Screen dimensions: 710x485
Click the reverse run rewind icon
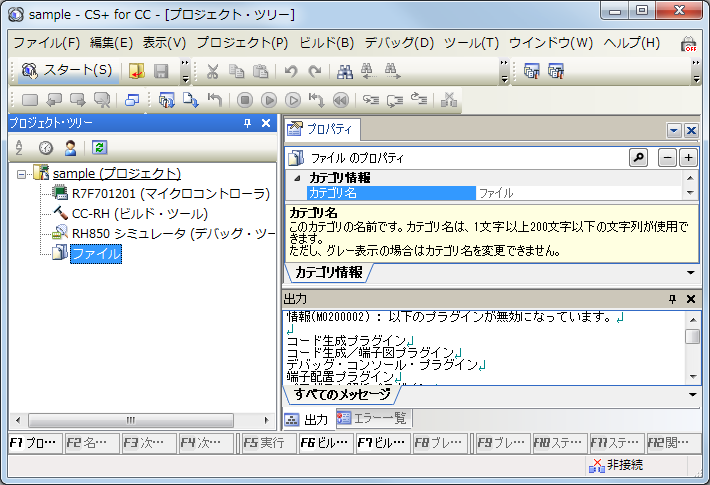pos(341,100)
